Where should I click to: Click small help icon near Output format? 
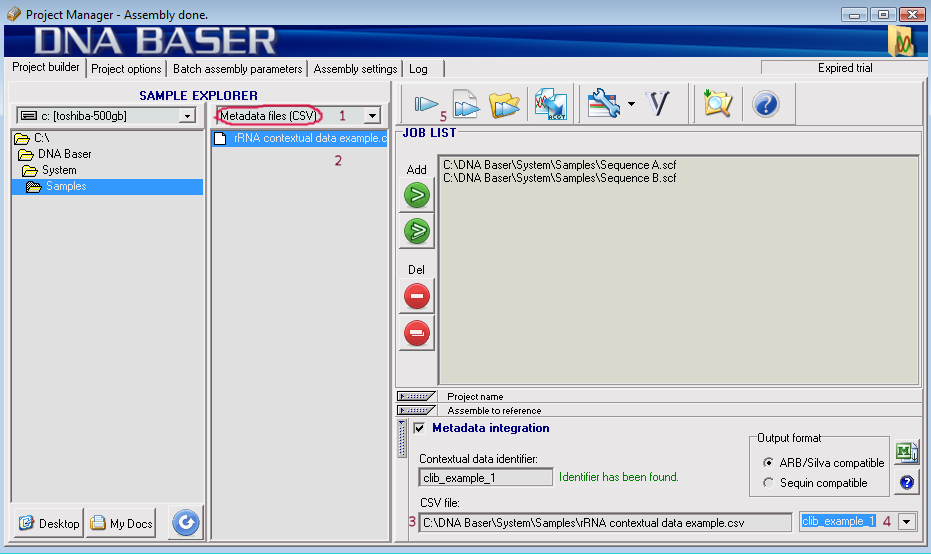[906, 482]
